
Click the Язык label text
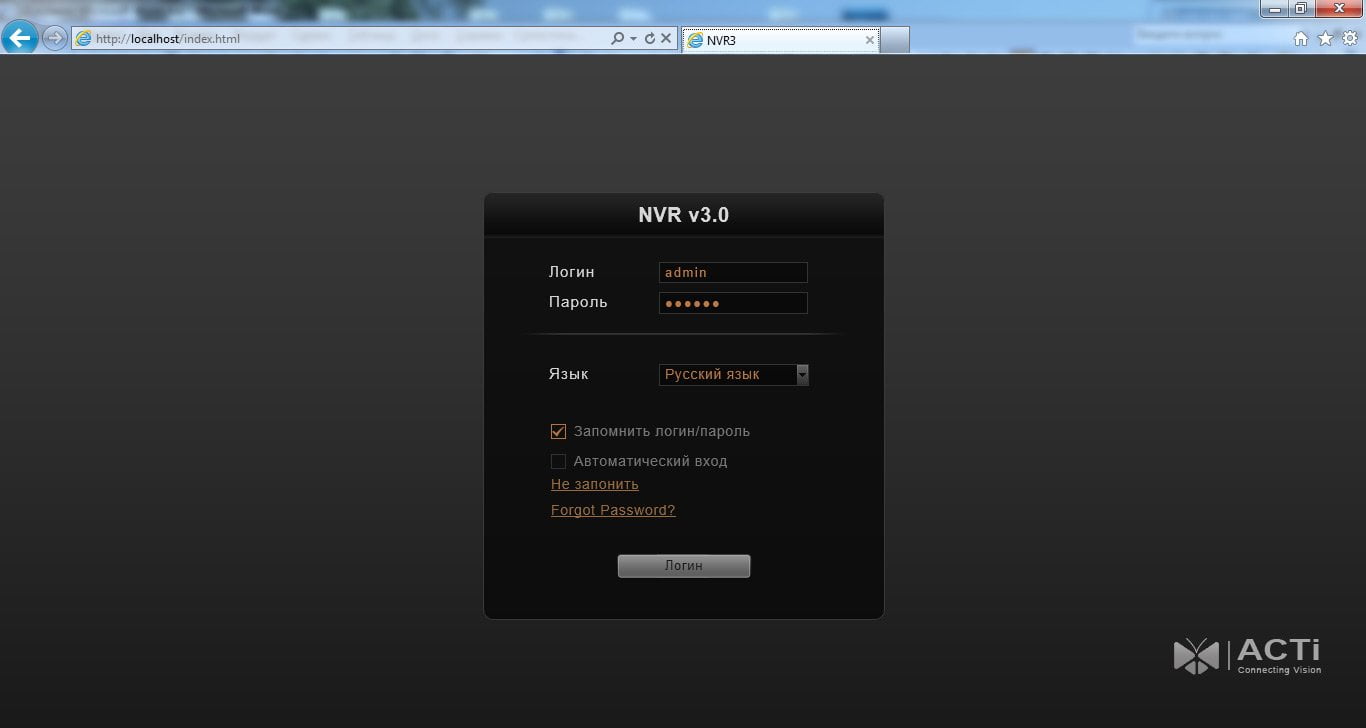click(568, 374)
